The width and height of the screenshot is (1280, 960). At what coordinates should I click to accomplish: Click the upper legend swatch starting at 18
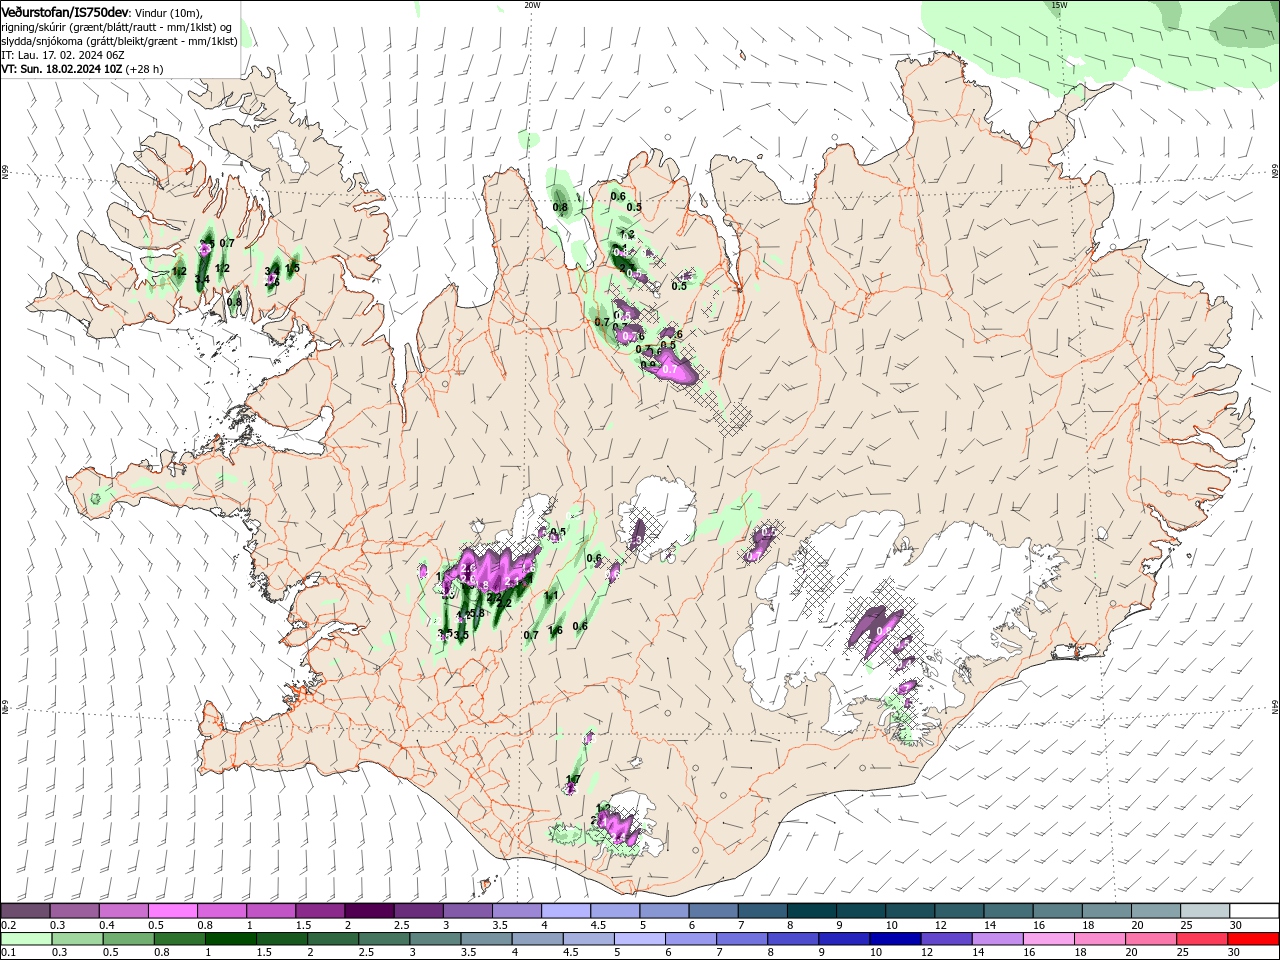click(x=1106, y=911)
